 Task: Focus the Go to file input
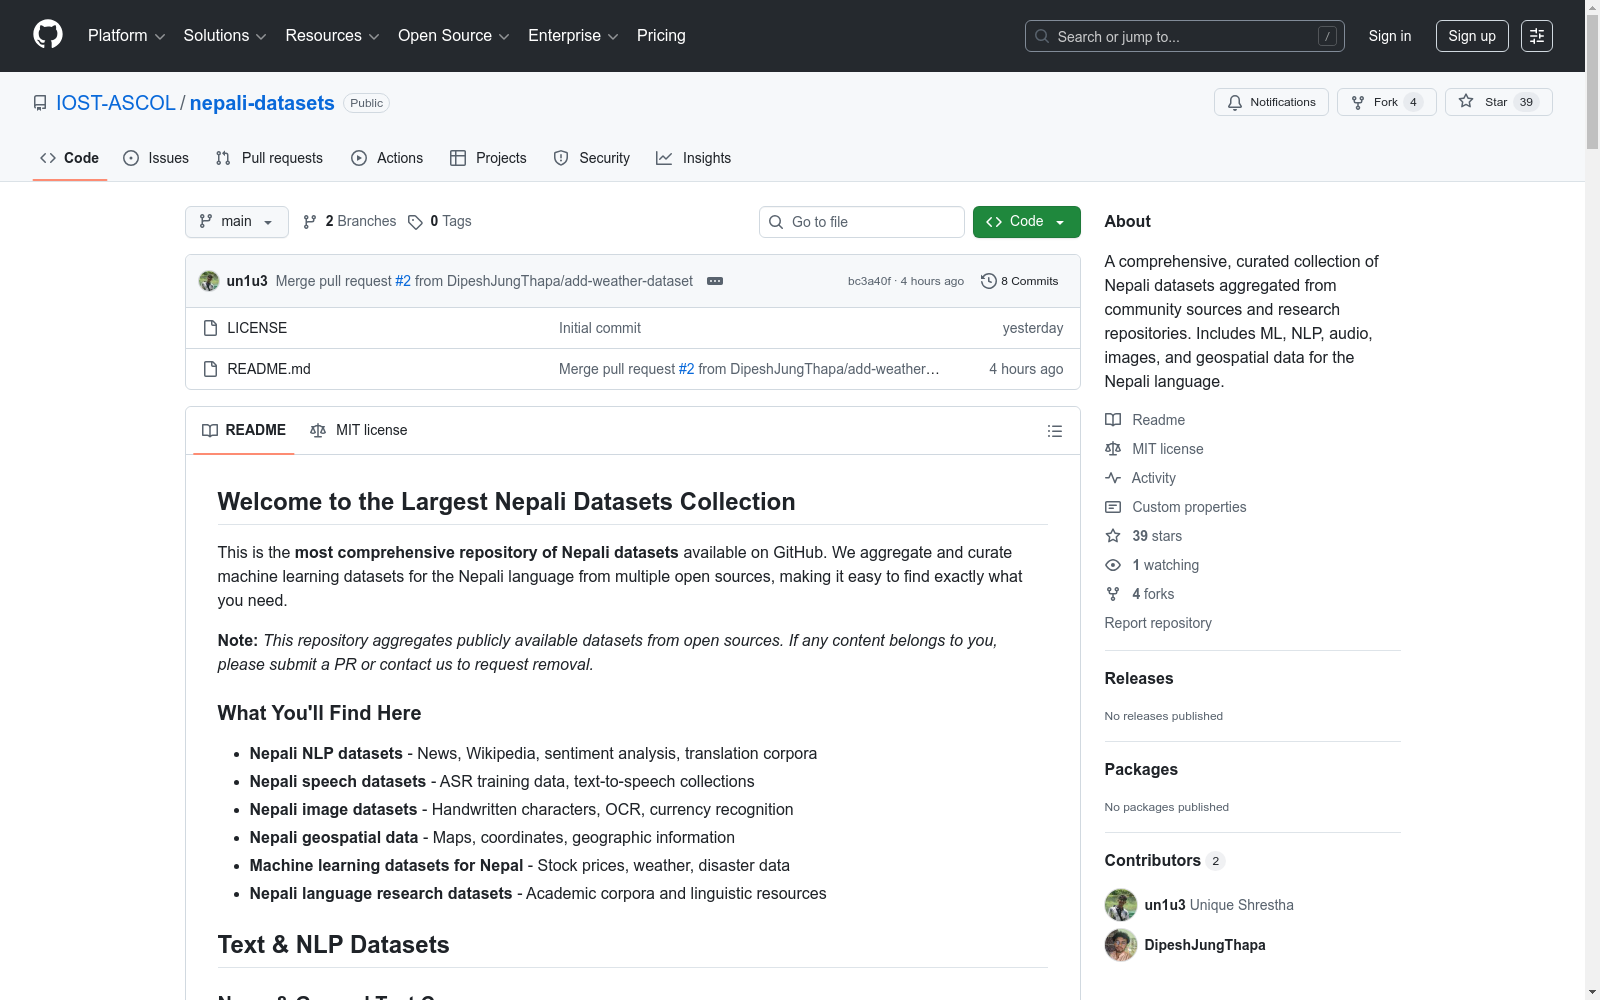862,222
